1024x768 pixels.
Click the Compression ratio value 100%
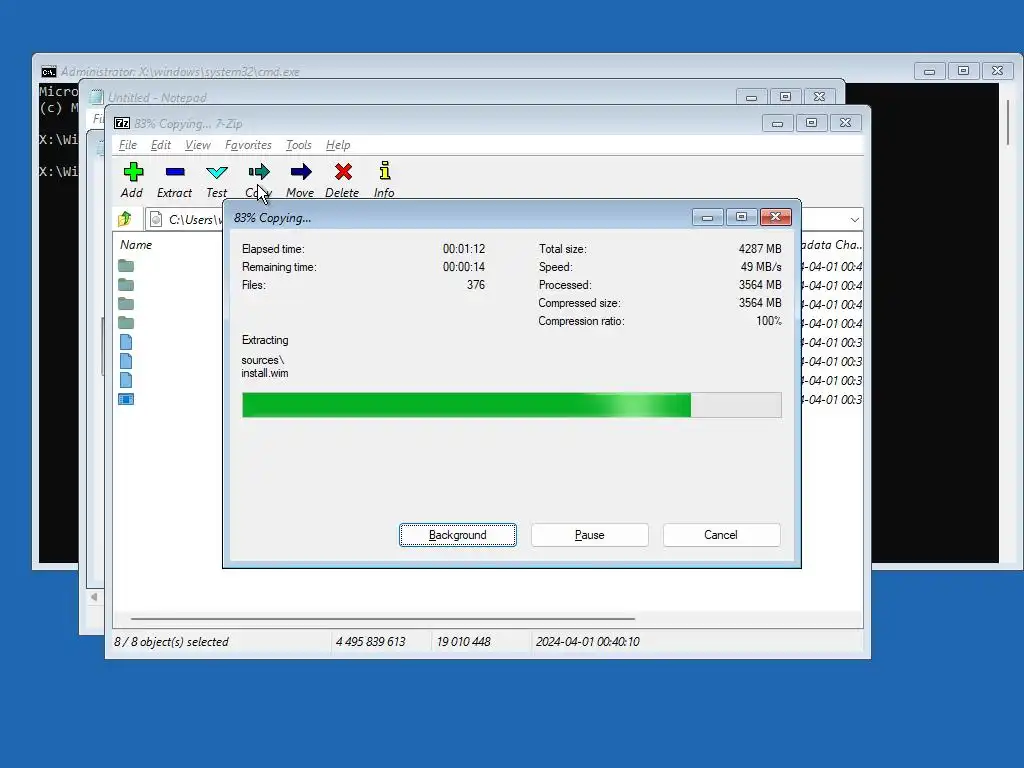tap(769, 321)
